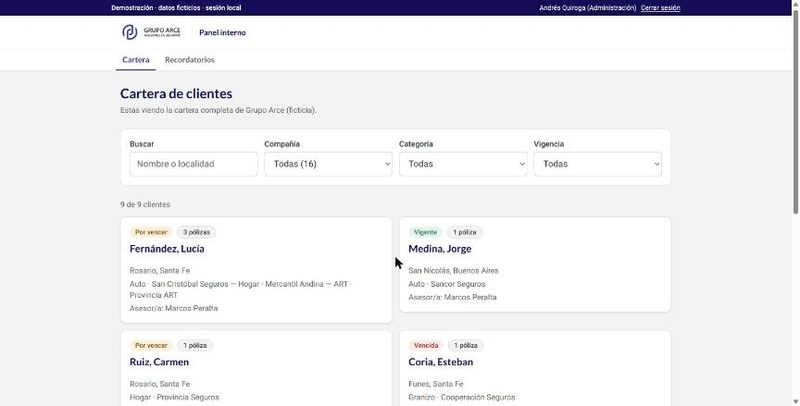
Task: Focus the Buscar name or locality field
Action: point(193,164)
